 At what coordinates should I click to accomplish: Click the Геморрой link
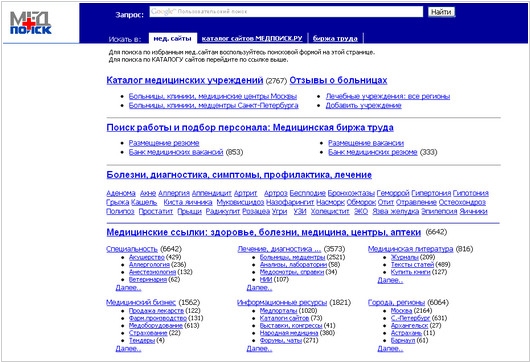[x=393, y=193]
